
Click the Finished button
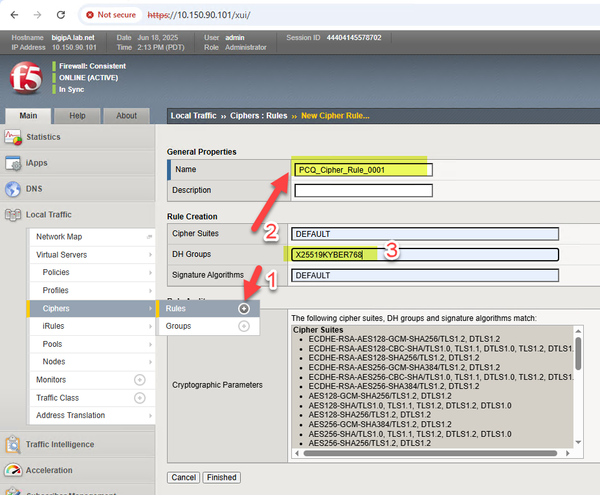tap(221, 477)
